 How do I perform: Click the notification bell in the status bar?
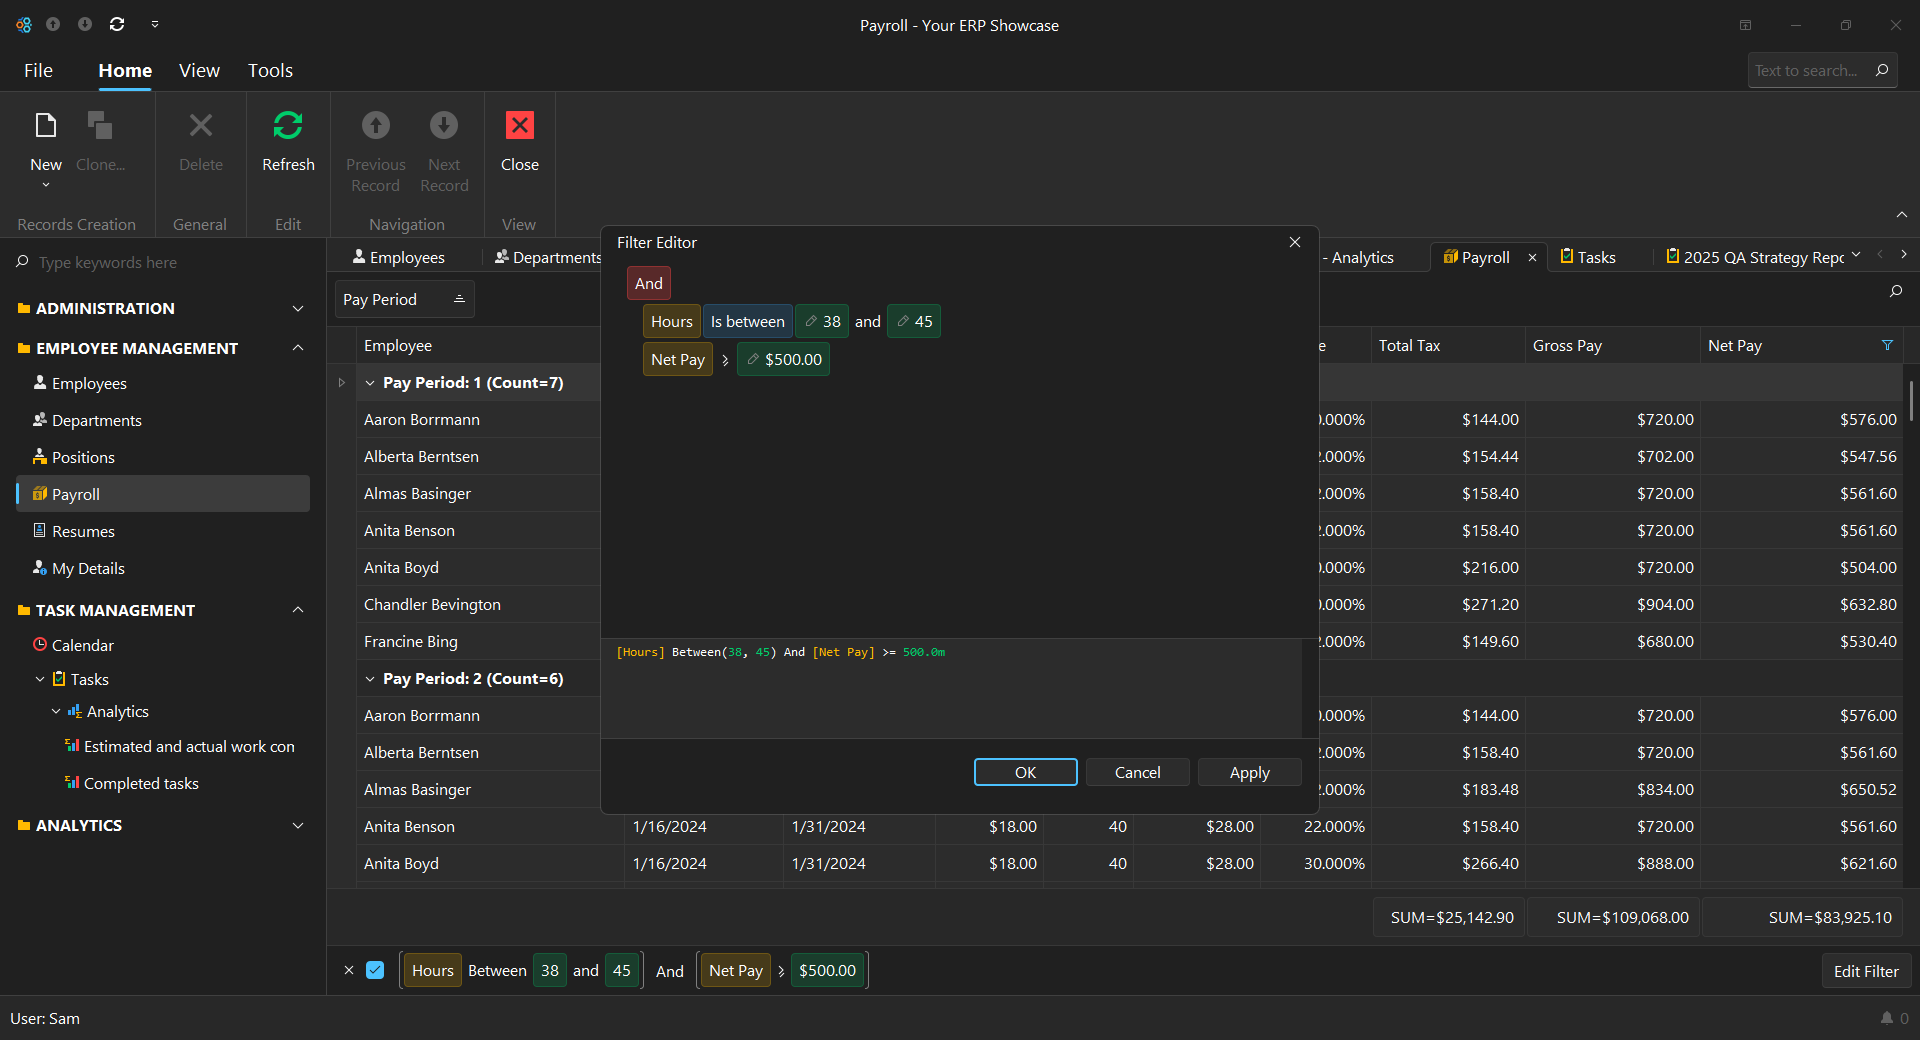[x=1886, y=1018]
